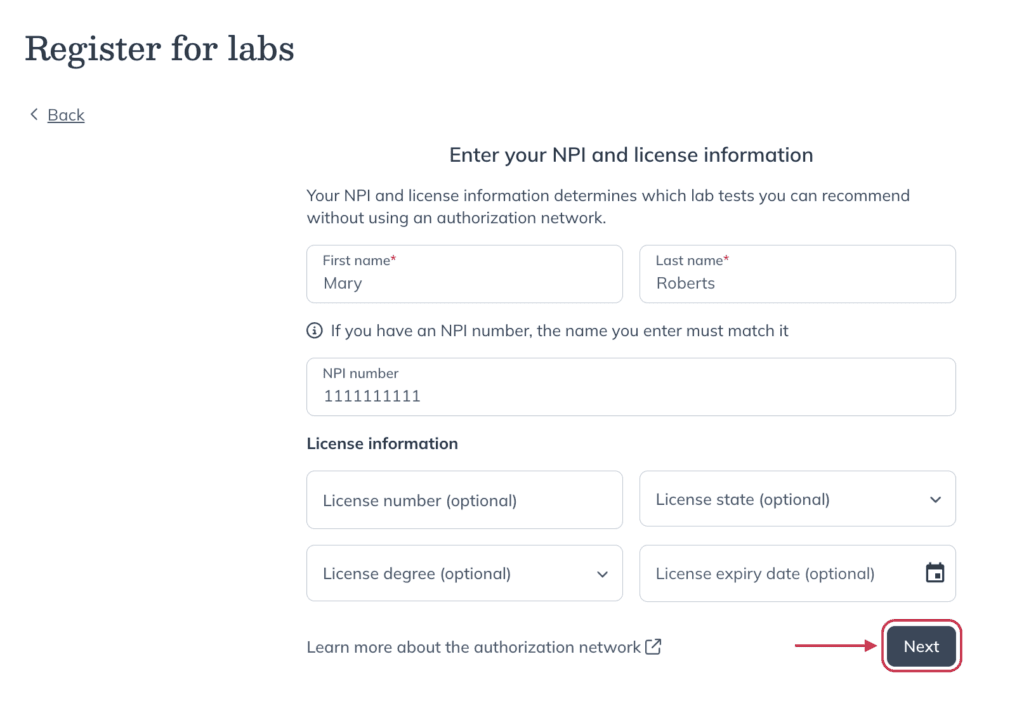Viewport: 1024px width, 718px height.
Task: Click the Enter your NPI and license information title
Action: (631, 155)
